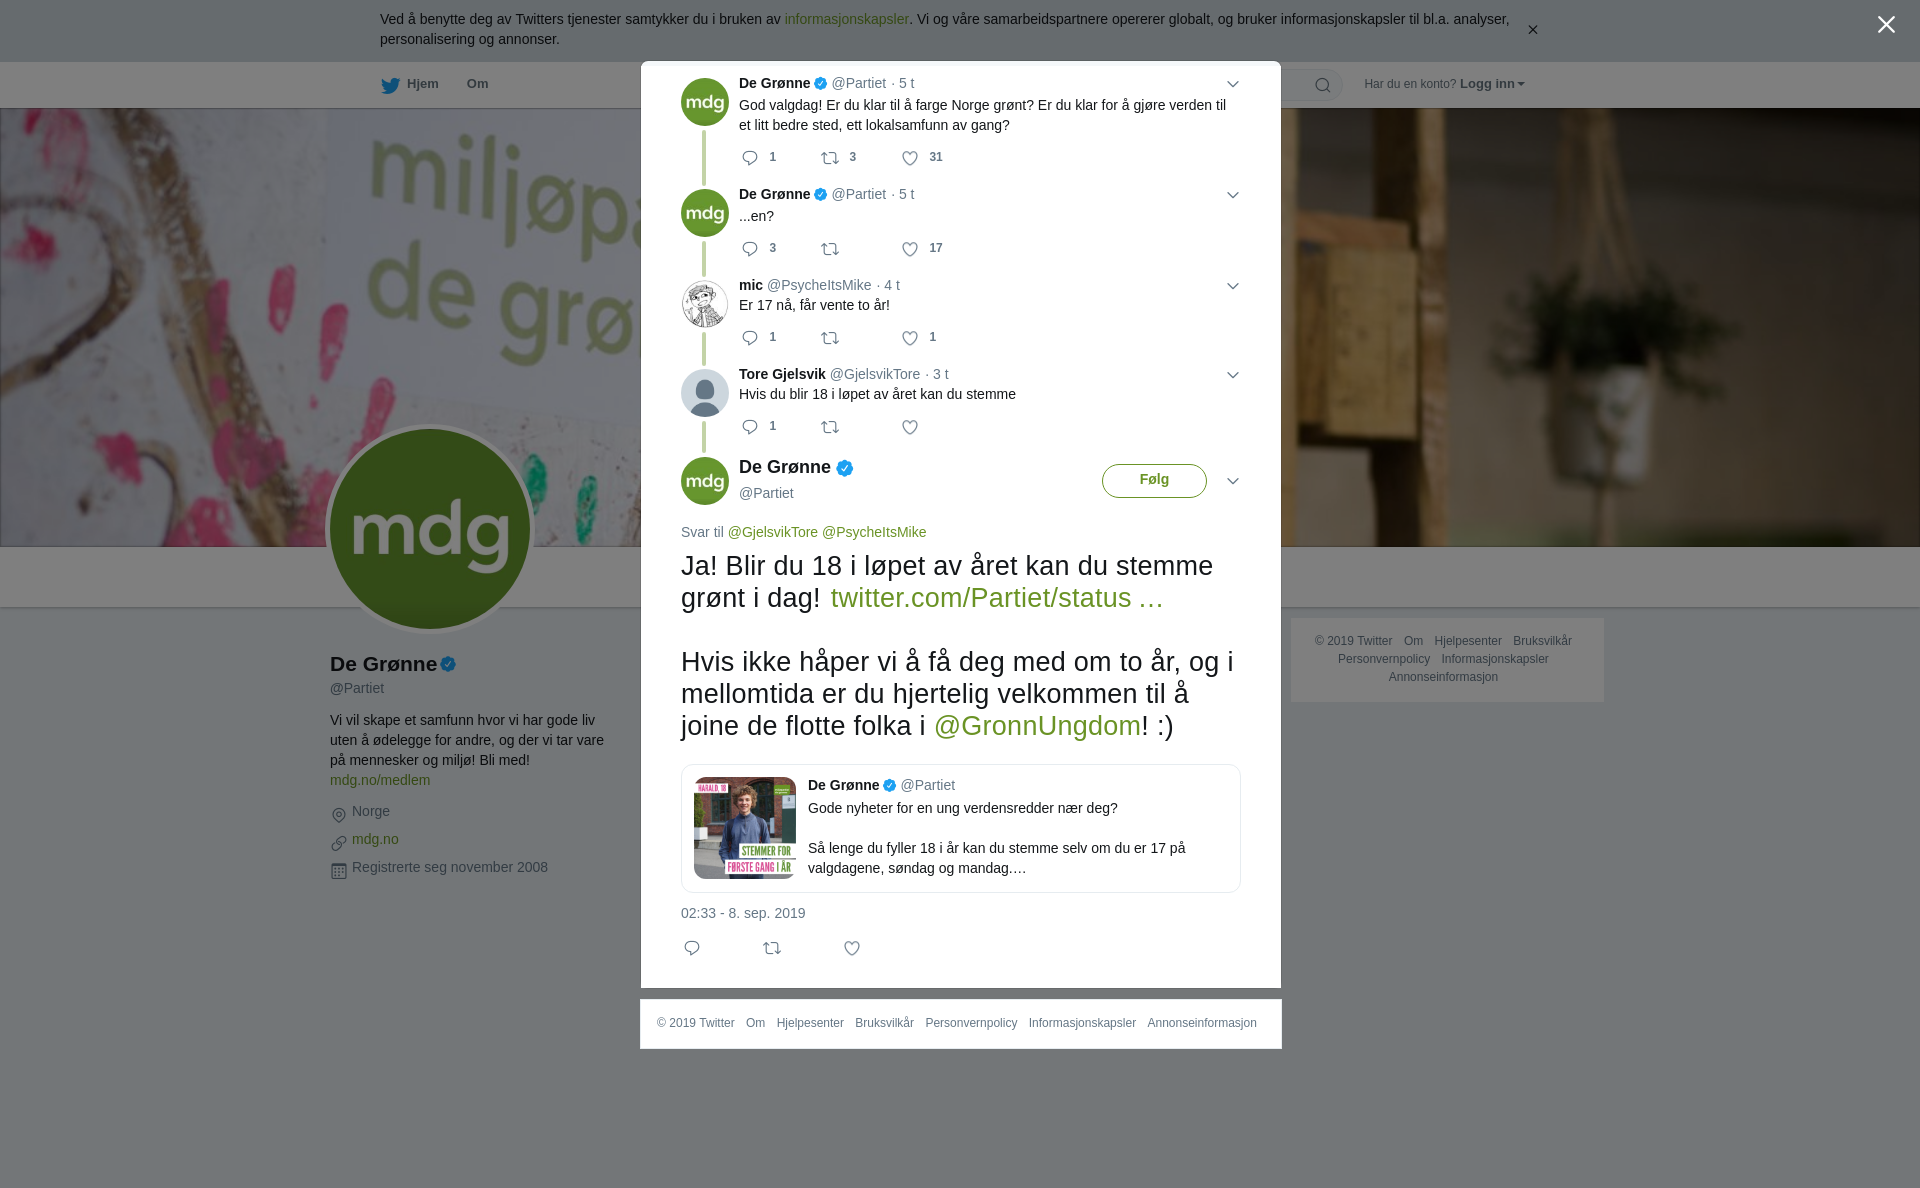
Task: Open options chevron next to Følg button
Action: coord(1233,481)
